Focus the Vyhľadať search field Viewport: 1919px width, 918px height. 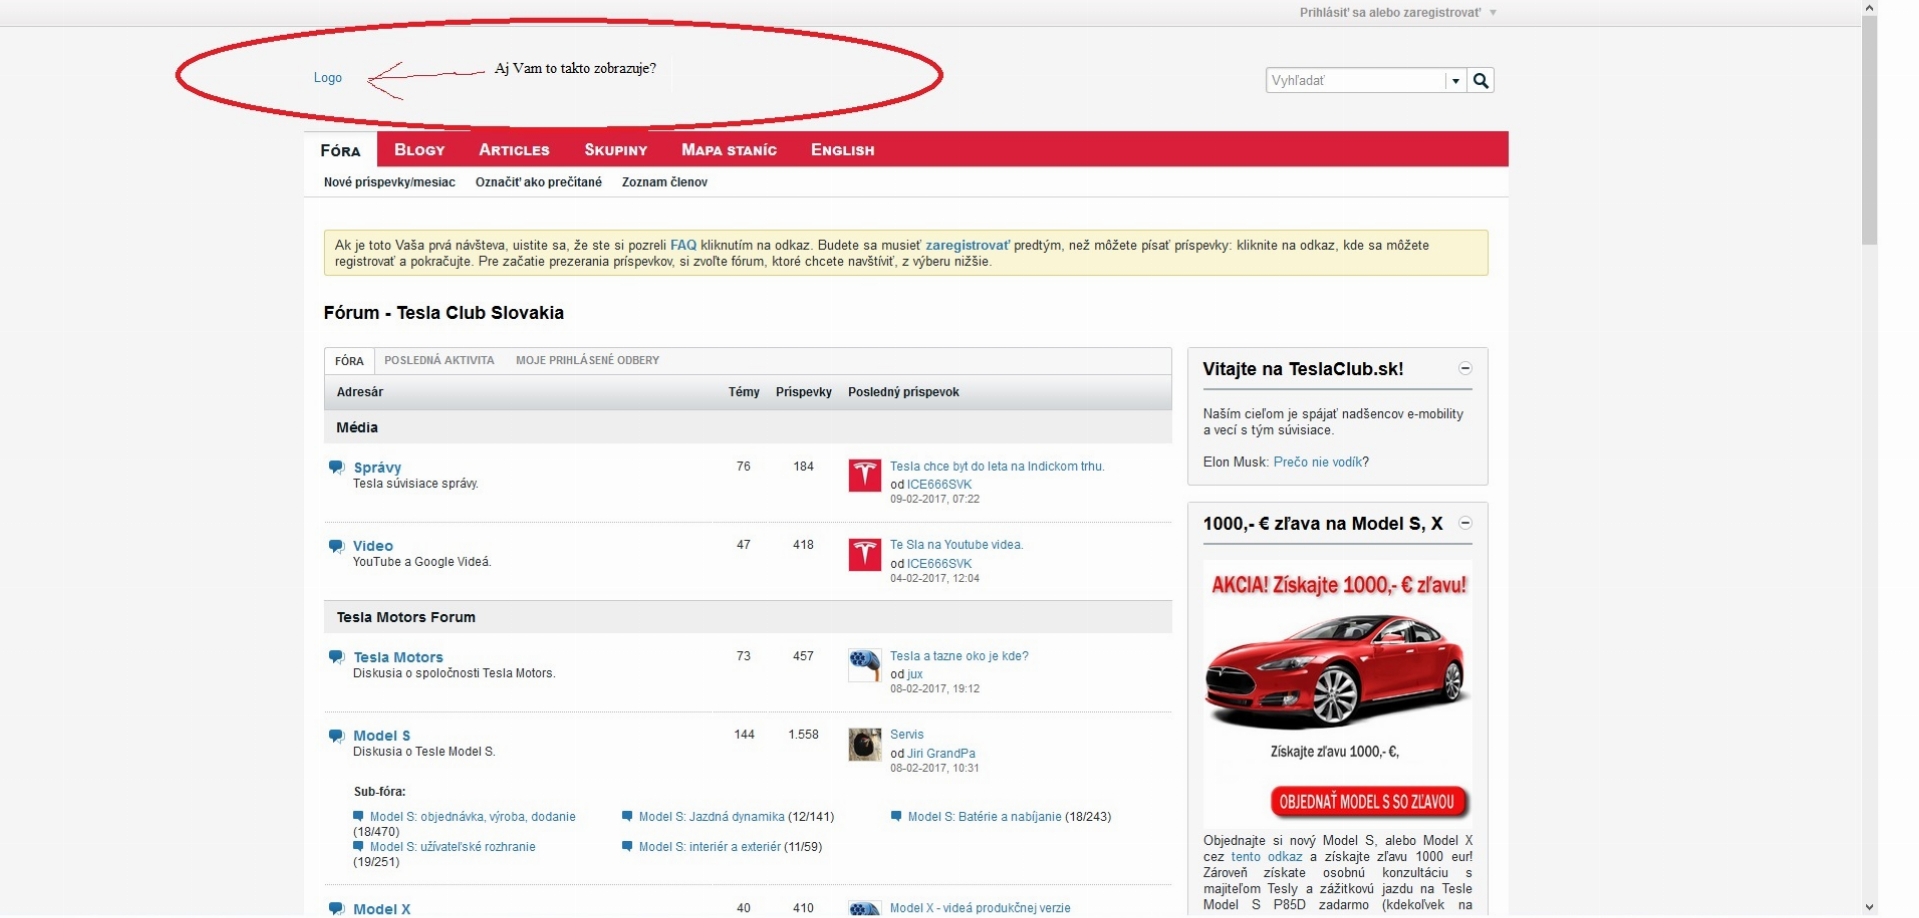coord(1356,81)
